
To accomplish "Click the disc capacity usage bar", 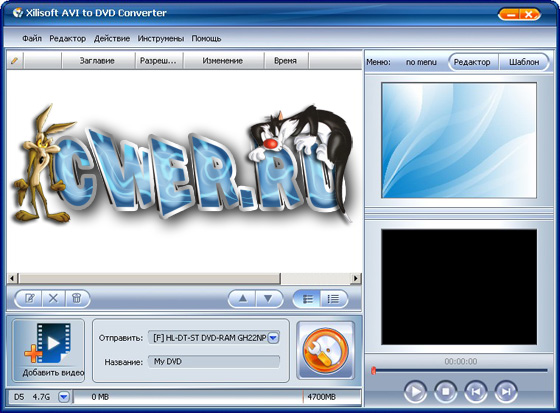I will click(x=217, y=397).
